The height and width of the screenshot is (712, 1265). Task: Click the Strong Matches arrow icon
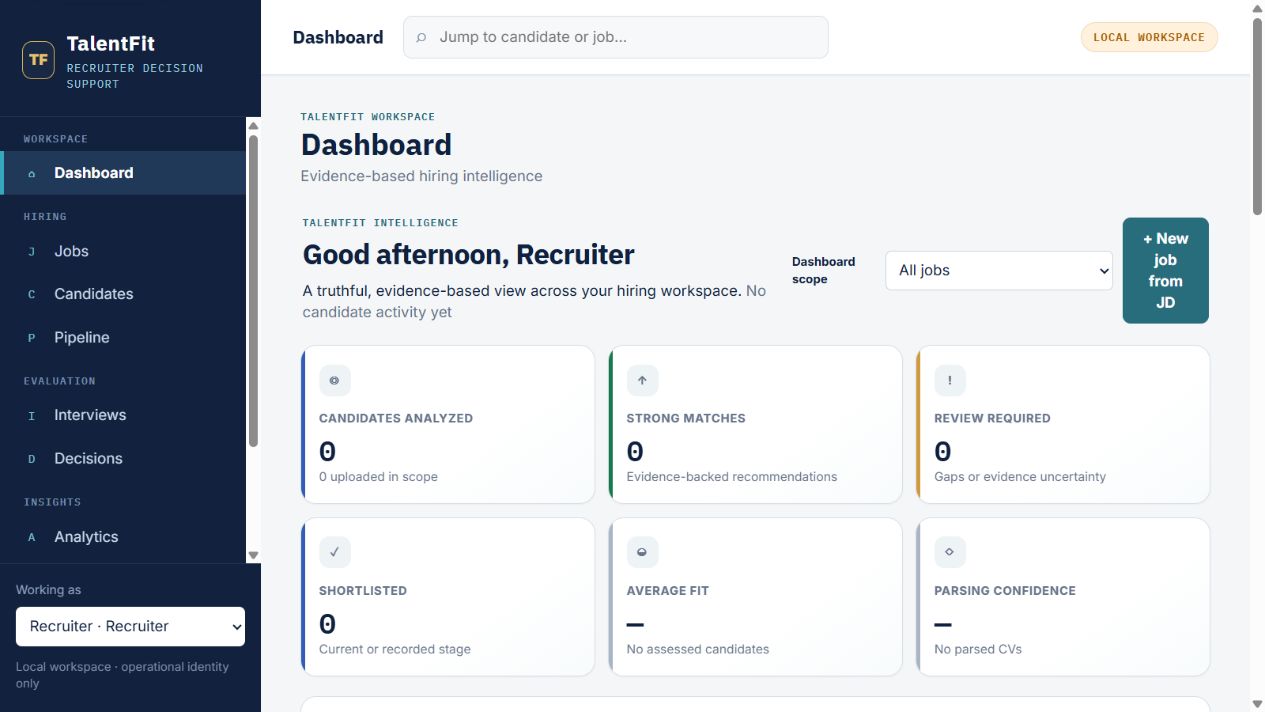[642, 380]
